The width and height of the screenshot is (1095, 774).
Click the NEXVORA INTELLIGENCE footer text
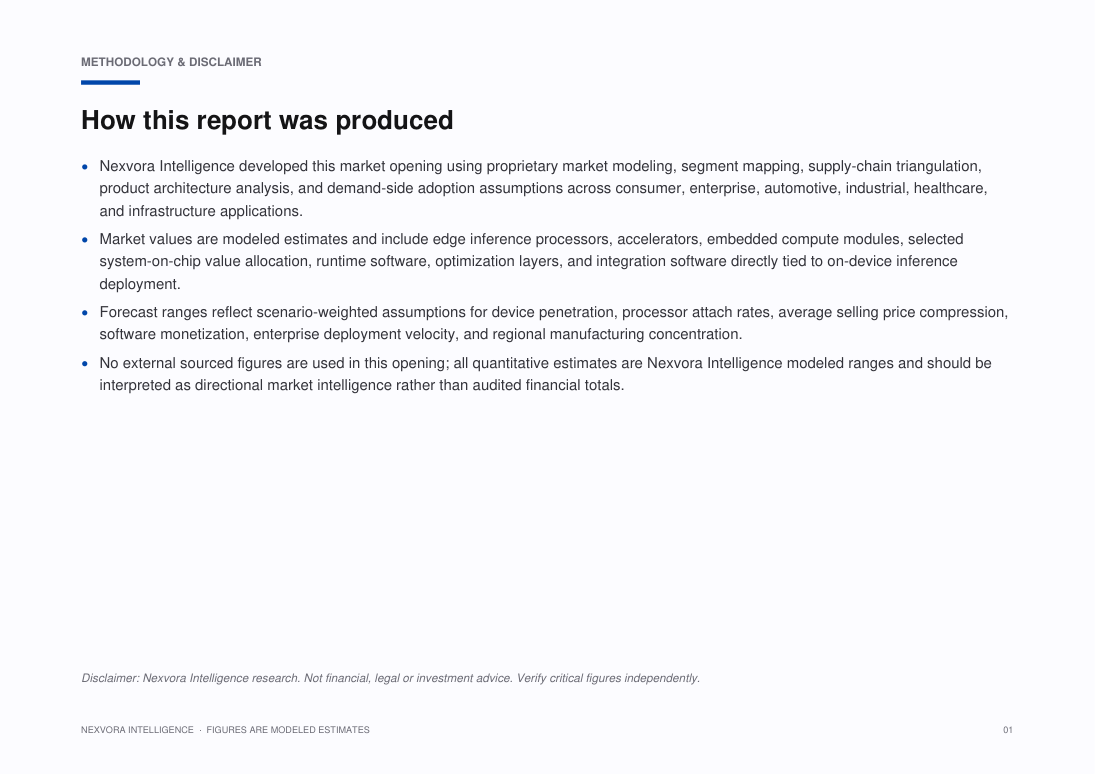(x=137, y=730)
